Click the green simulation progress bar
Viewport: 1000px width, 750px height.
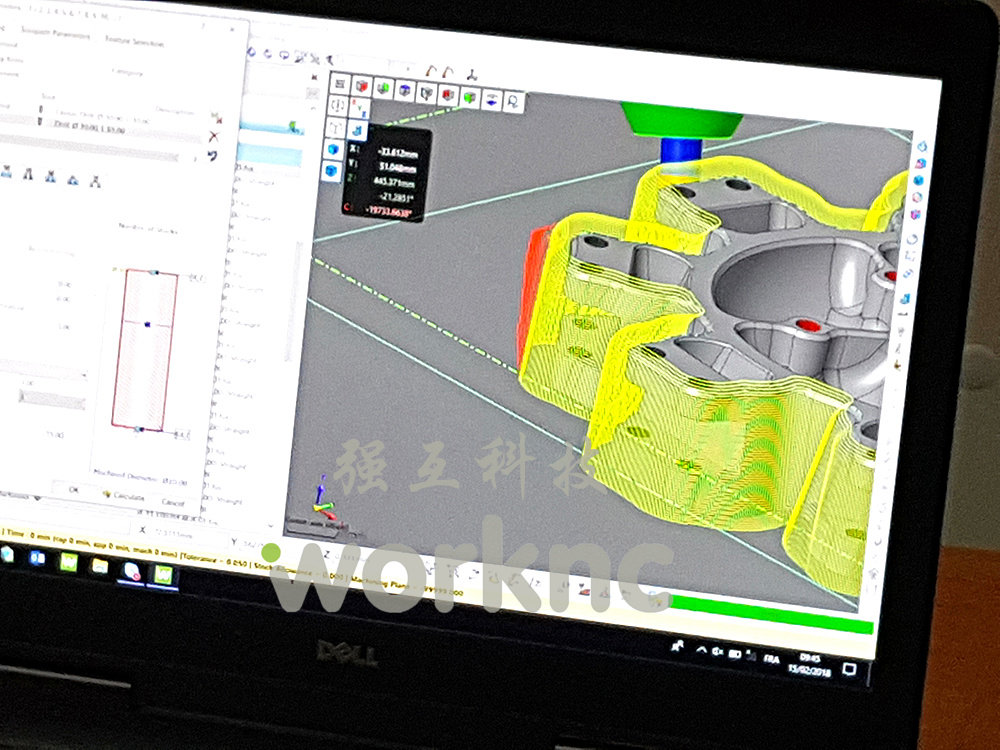coord(770,615)
